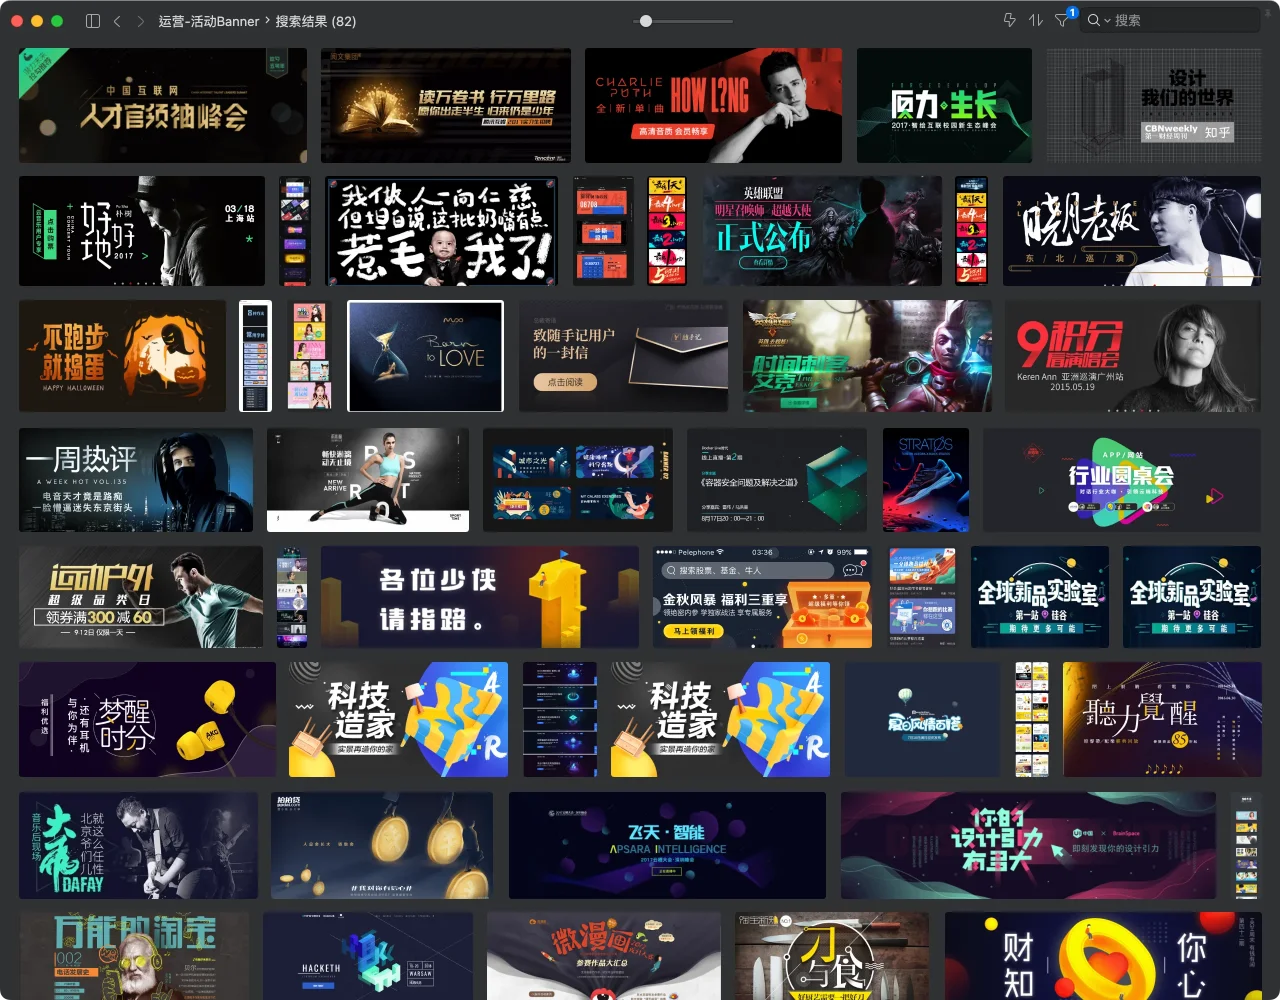Click the 搜索 search input field
The image size is (1280, 1000).
(1170, 20)
